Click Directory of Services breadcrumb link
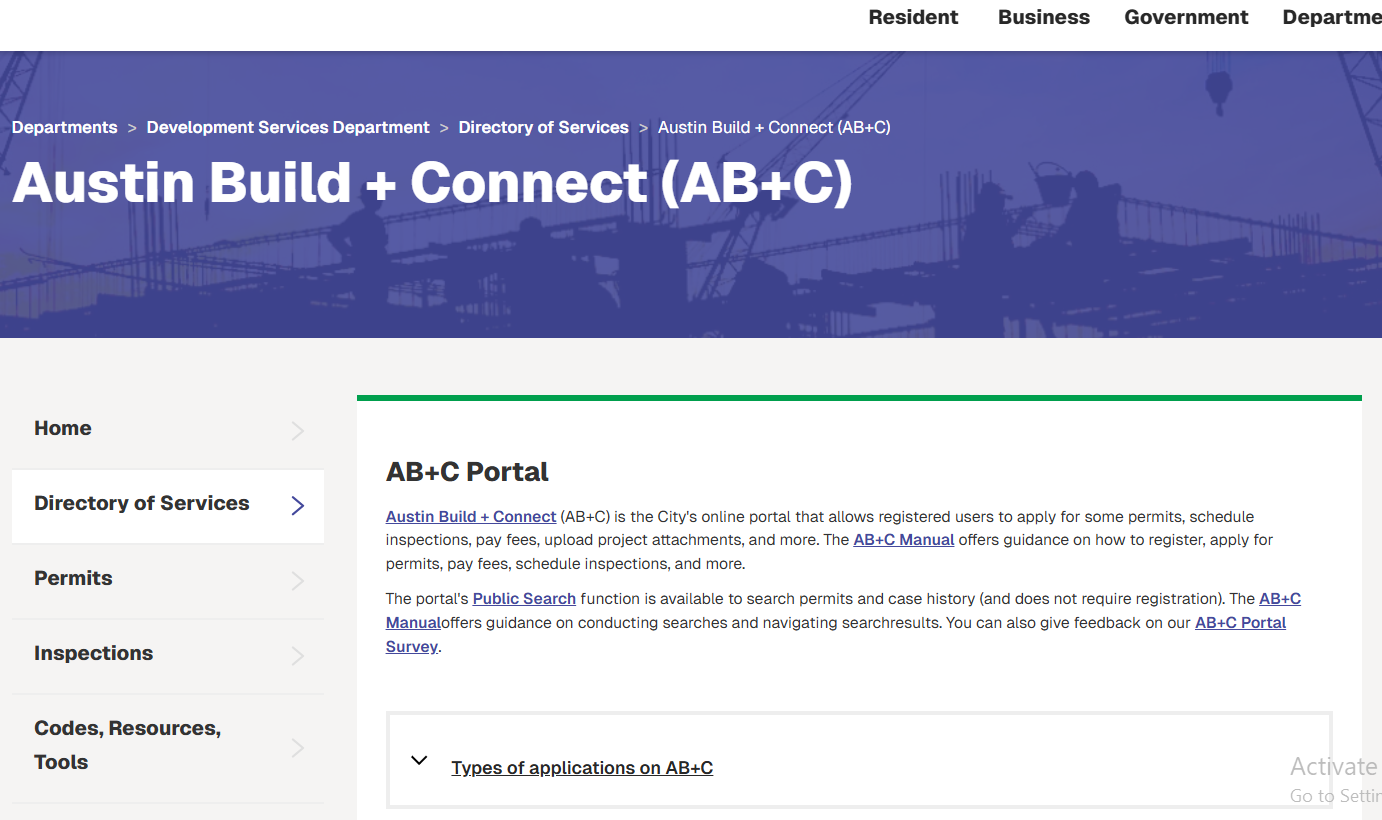The image size is (1382, 820). [x=543, y=127]
